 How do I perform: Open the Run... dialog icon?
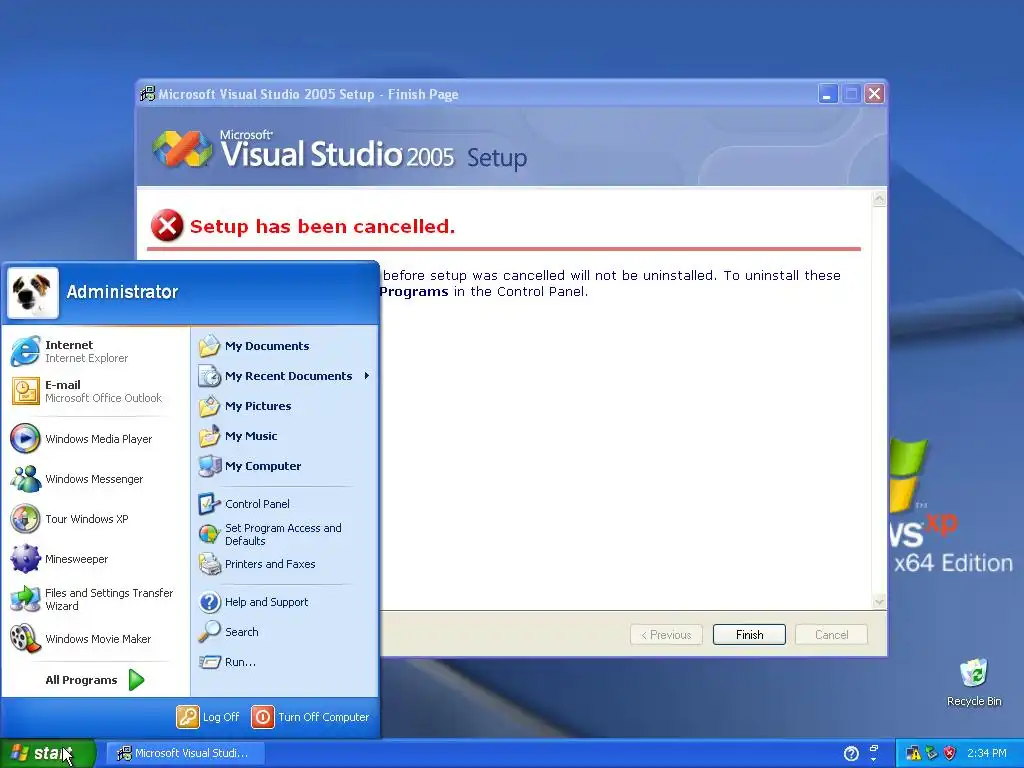coord(210,662)
